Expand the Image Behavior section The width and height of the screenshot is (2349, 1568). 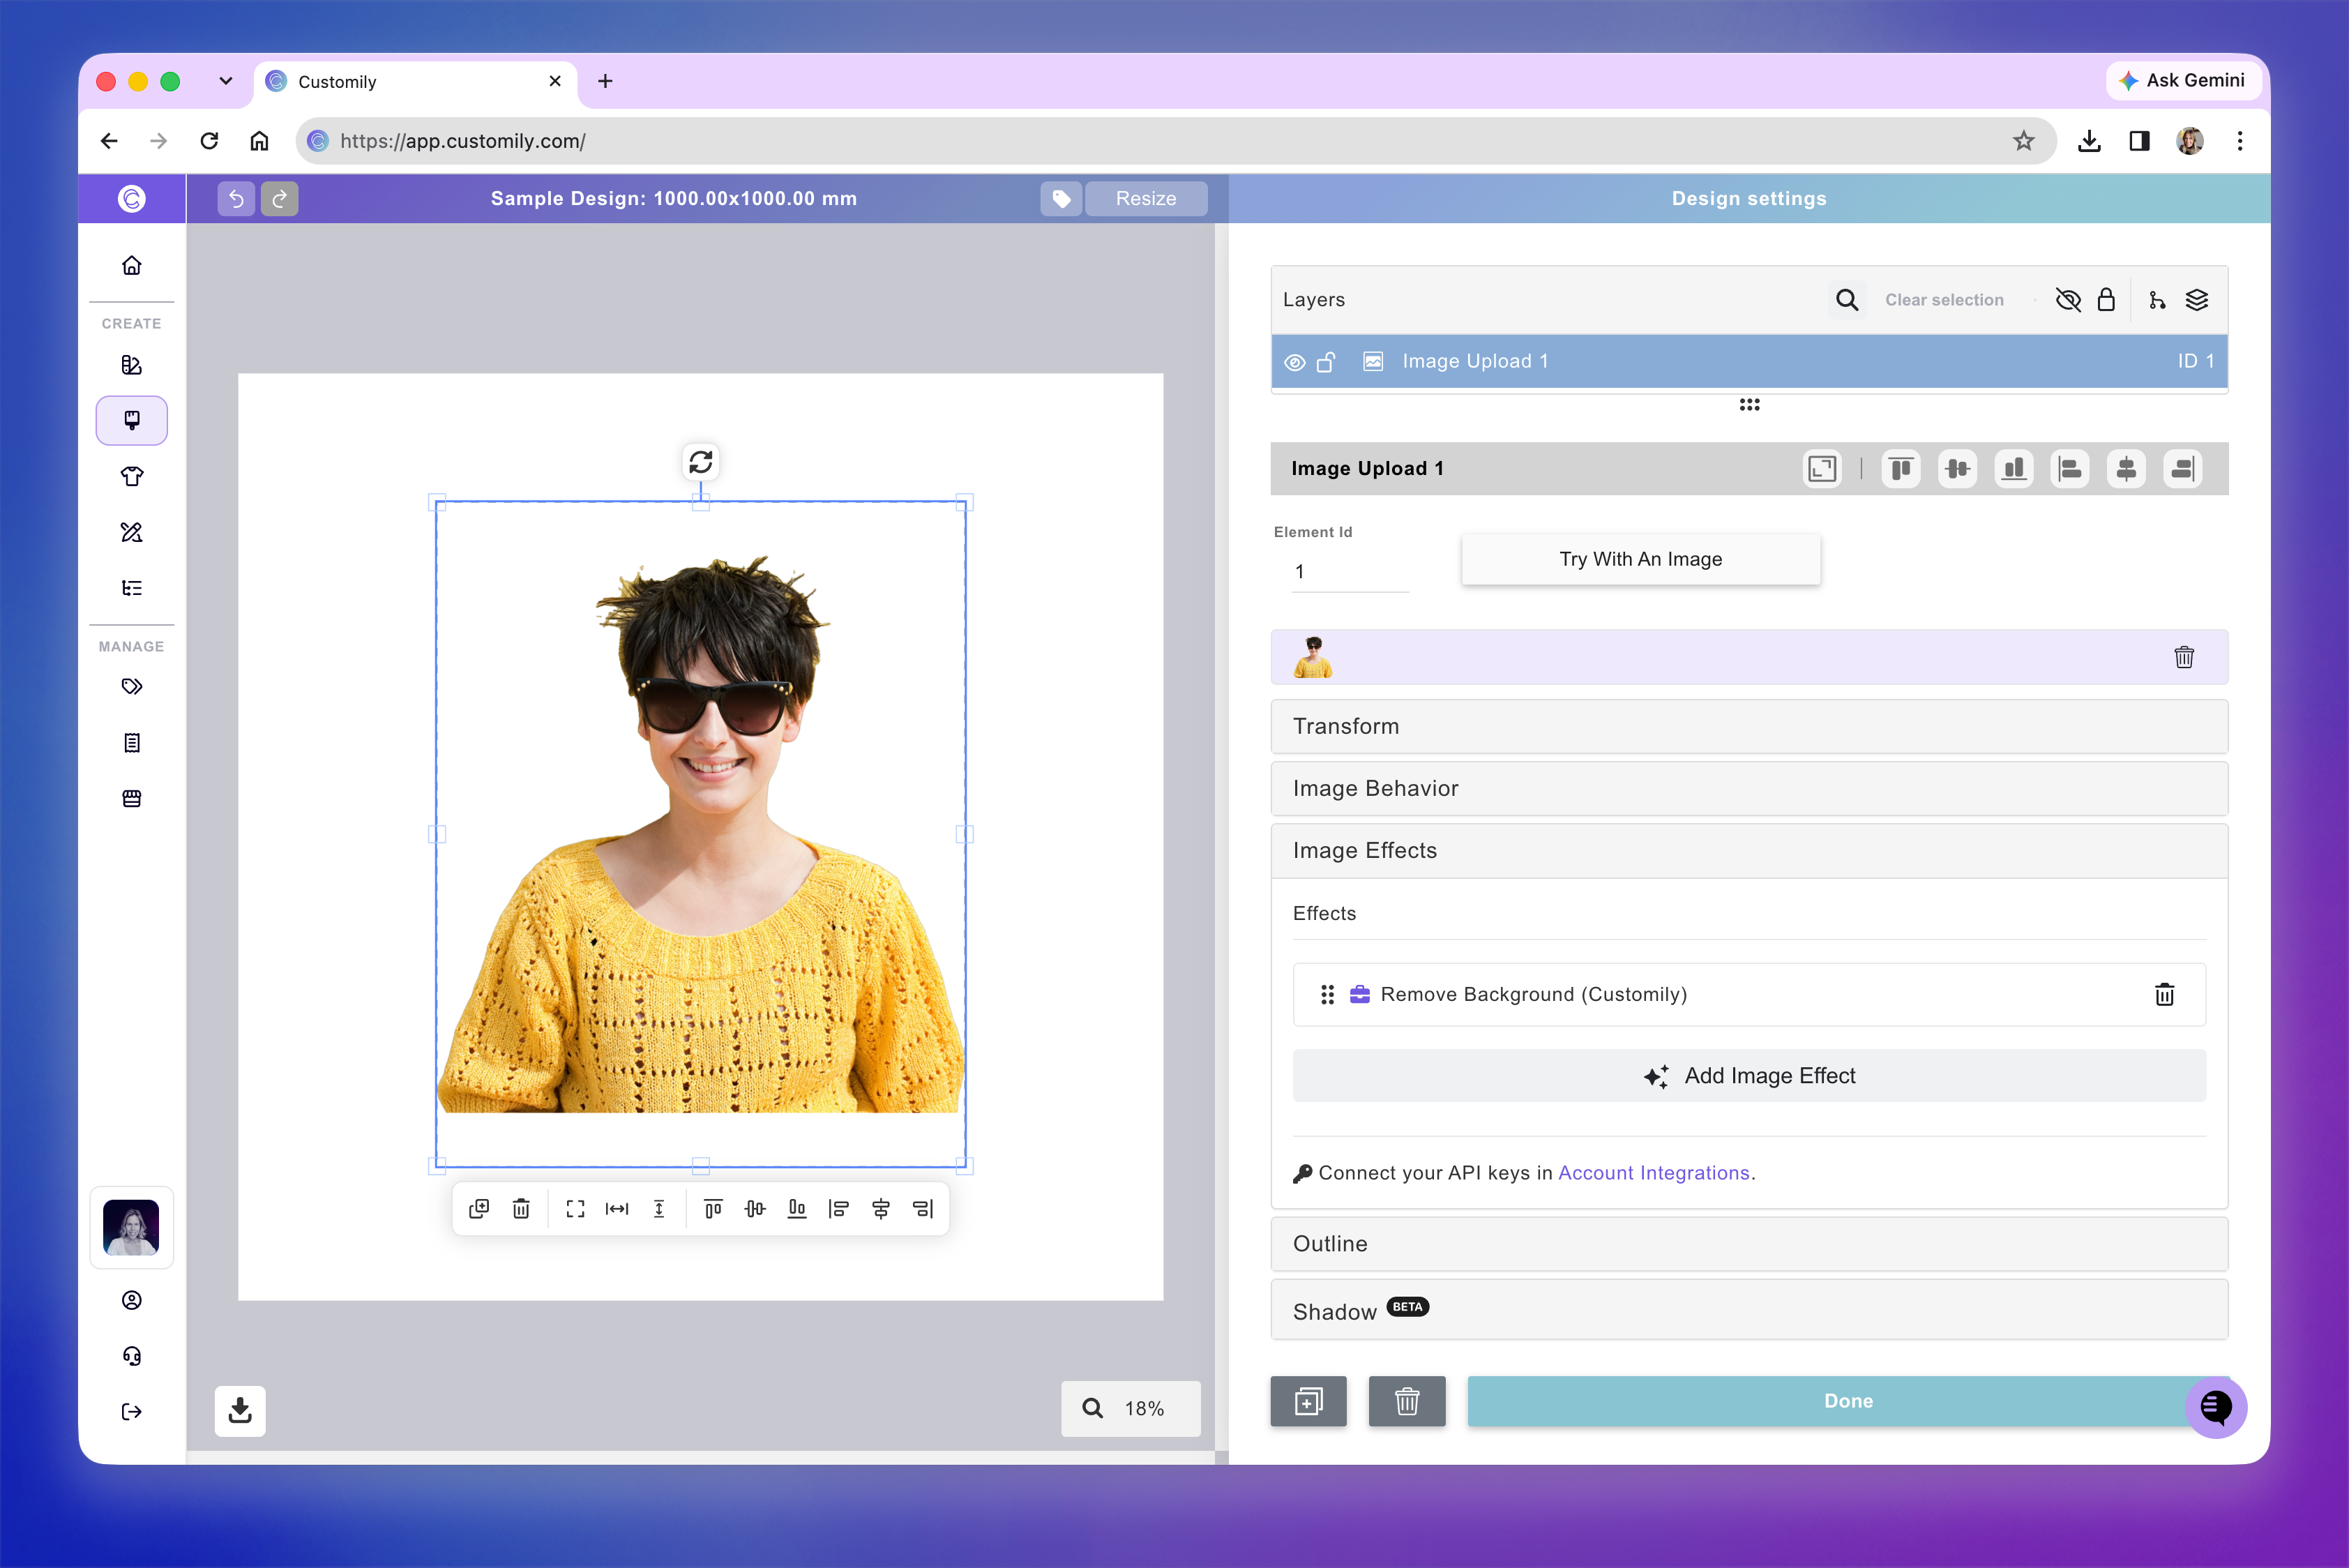pyautogui.click(x=1749, y=788)
